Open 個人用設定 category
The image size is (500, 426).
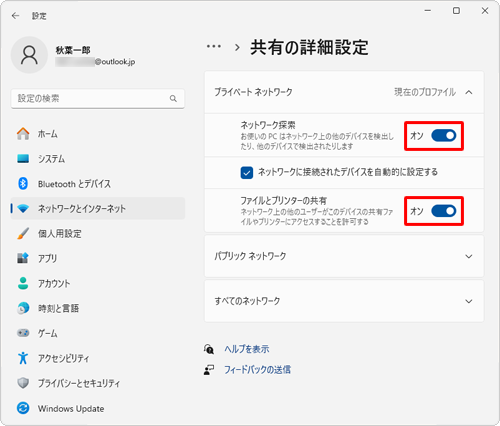tap(98, 234)
